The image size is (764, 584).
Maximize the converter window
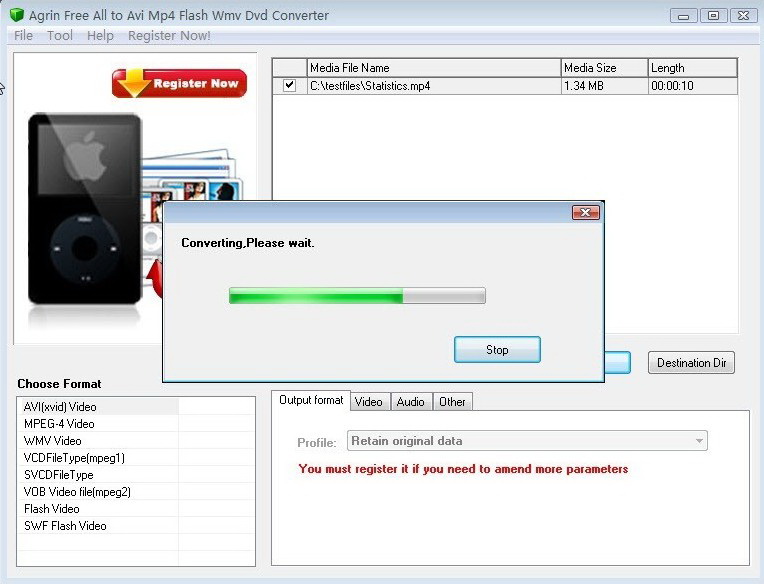pyautogui.click(x=713, y=16)
